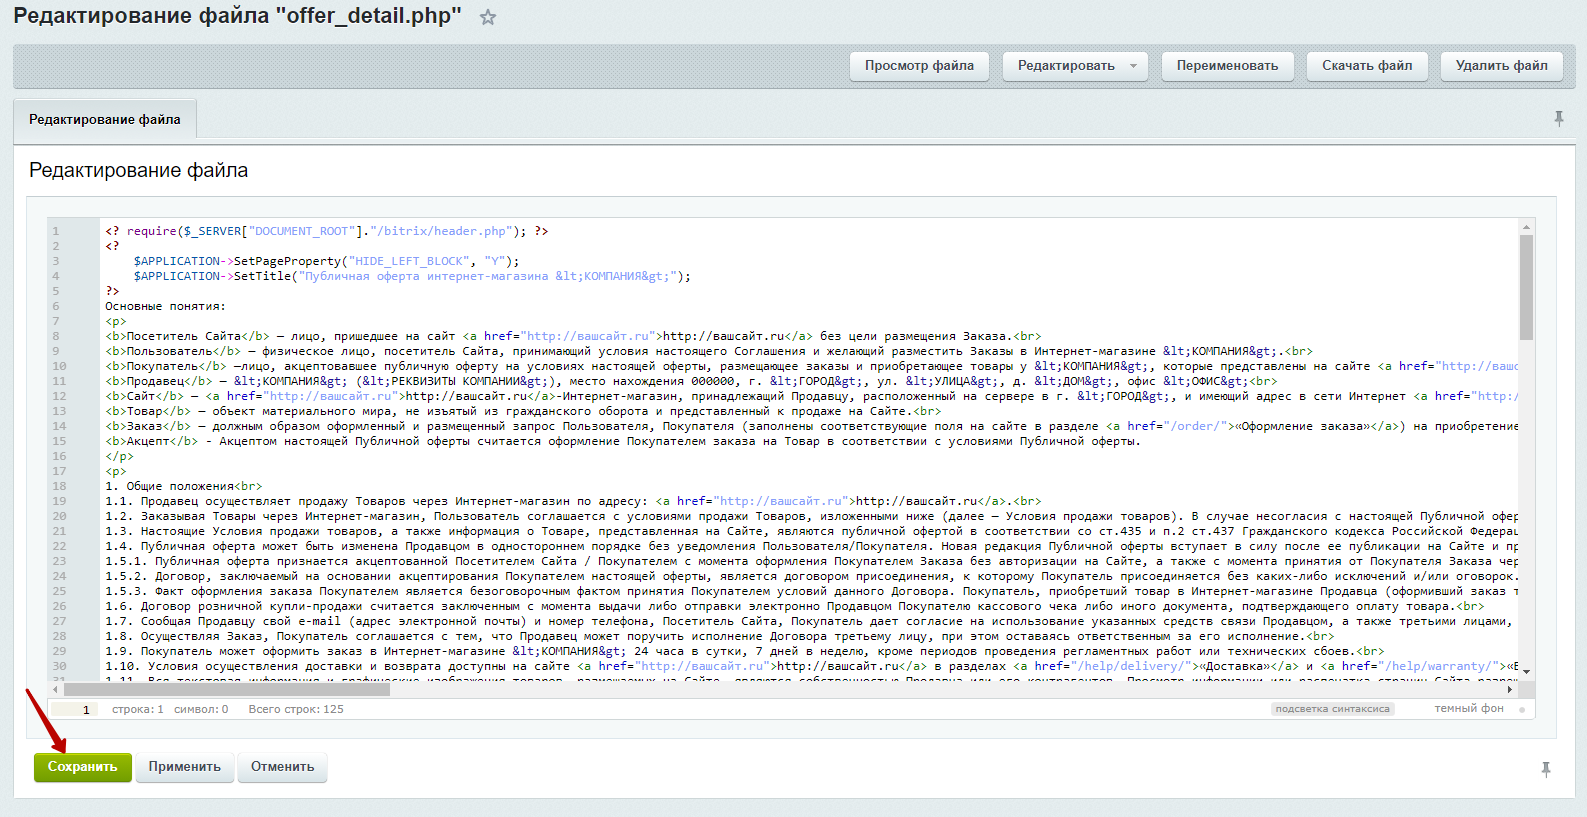Delete file with Удалить файл button
The image size is (1587, 817).
click(1501, 66)
